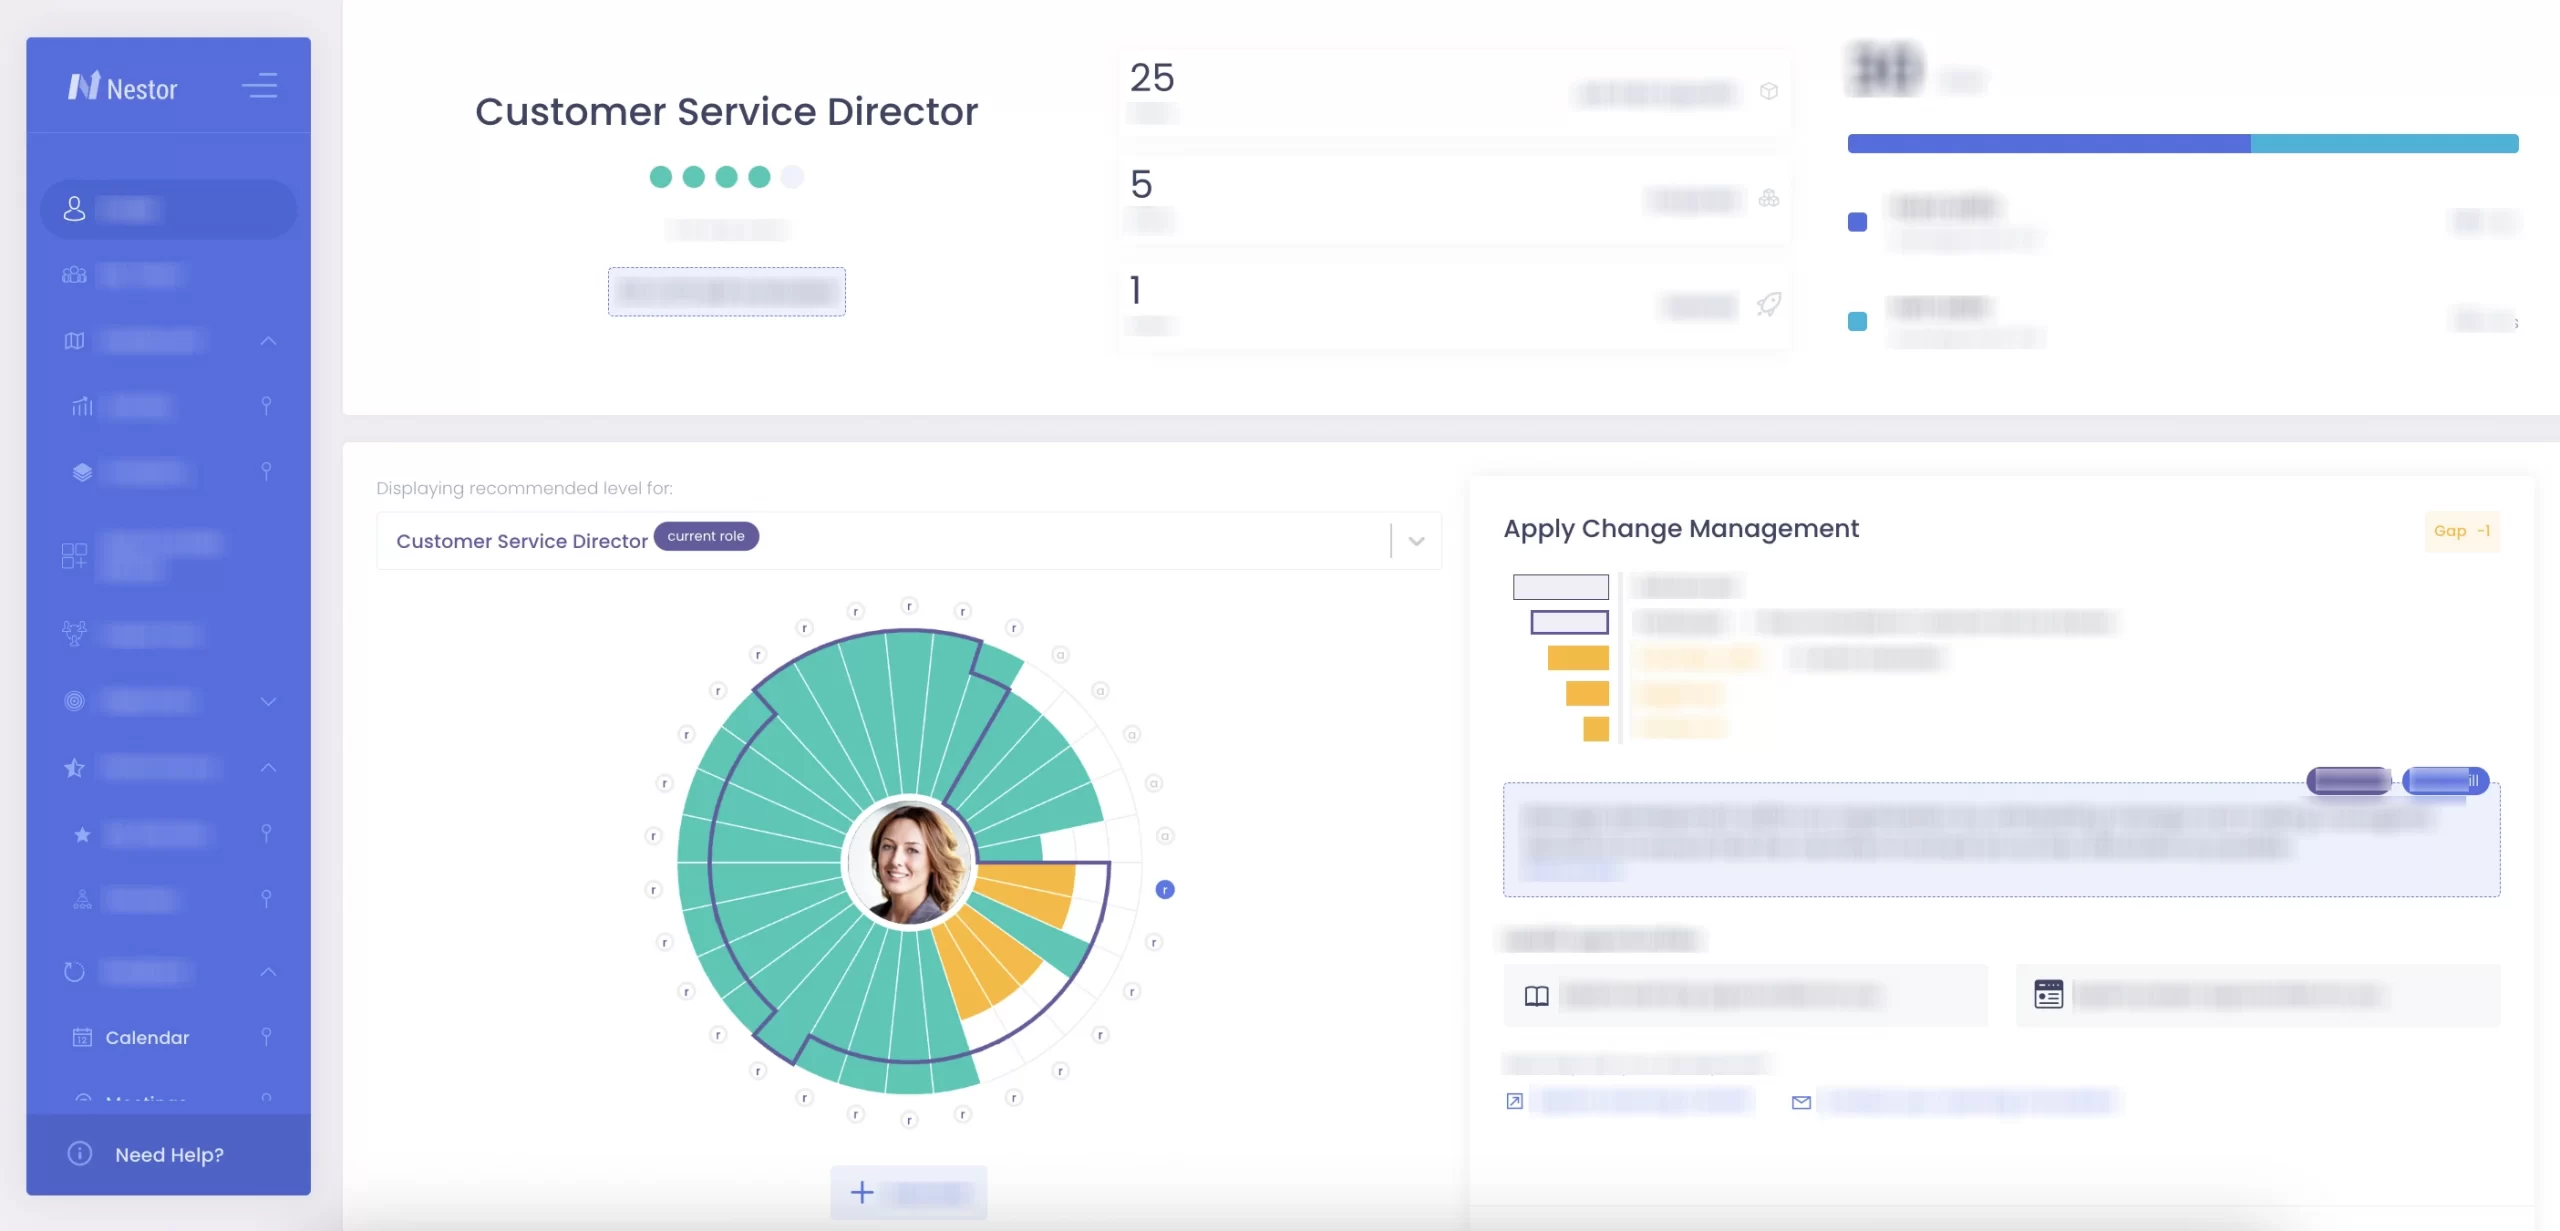Collapse the sidebar with the hamburger icon
This screenshot has width=2560, height=1231.
pyautogui.click(x=260, y=86)
